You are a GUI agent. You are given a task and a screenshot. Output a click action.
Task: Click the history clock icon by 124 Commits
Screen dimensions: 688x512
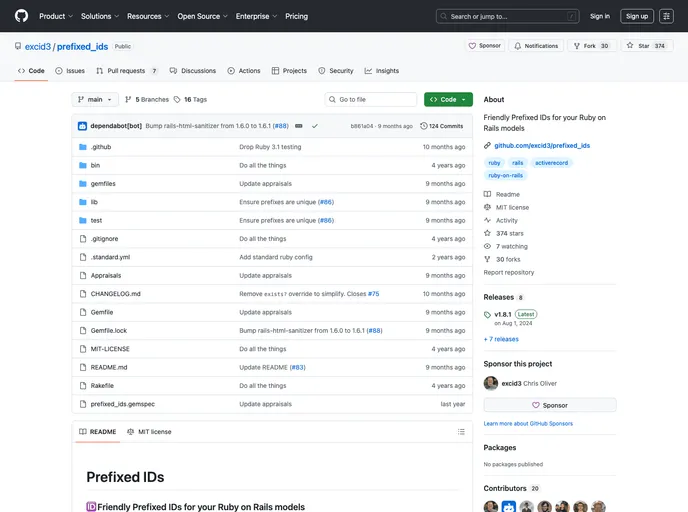(x=423, y=126)
